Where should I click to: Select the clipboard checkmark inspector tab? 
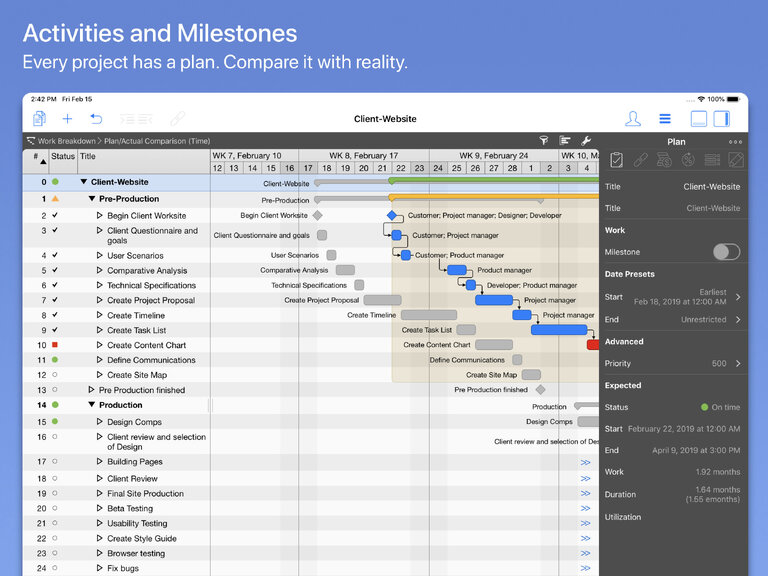(616, 160)
